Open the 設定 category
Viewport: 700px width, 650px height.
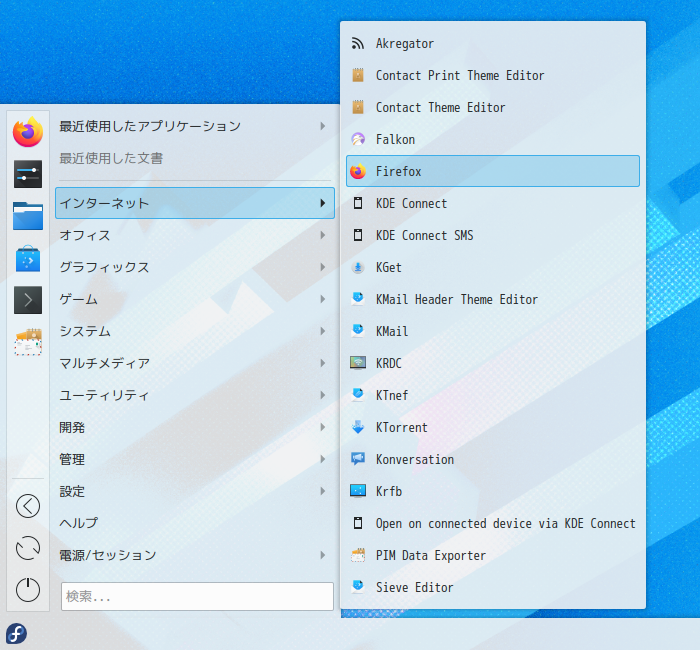[195, 491]
